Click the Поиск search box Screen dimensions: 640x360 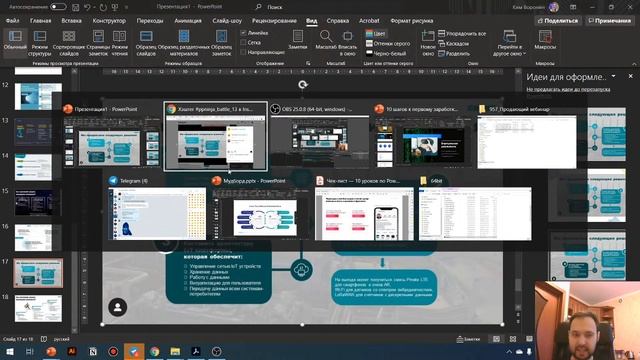tap(274, 7)
